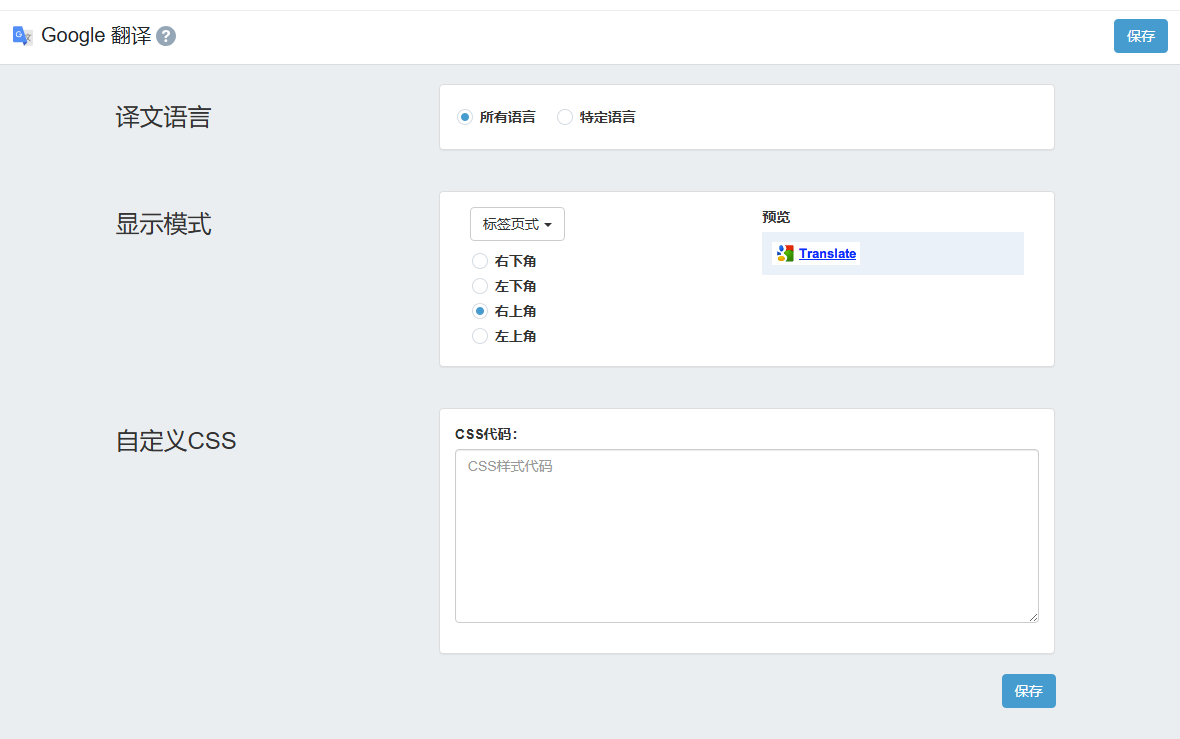Click the Translate link in the preview
This screenshot has height=739, width=1180.
coord(827,254)
